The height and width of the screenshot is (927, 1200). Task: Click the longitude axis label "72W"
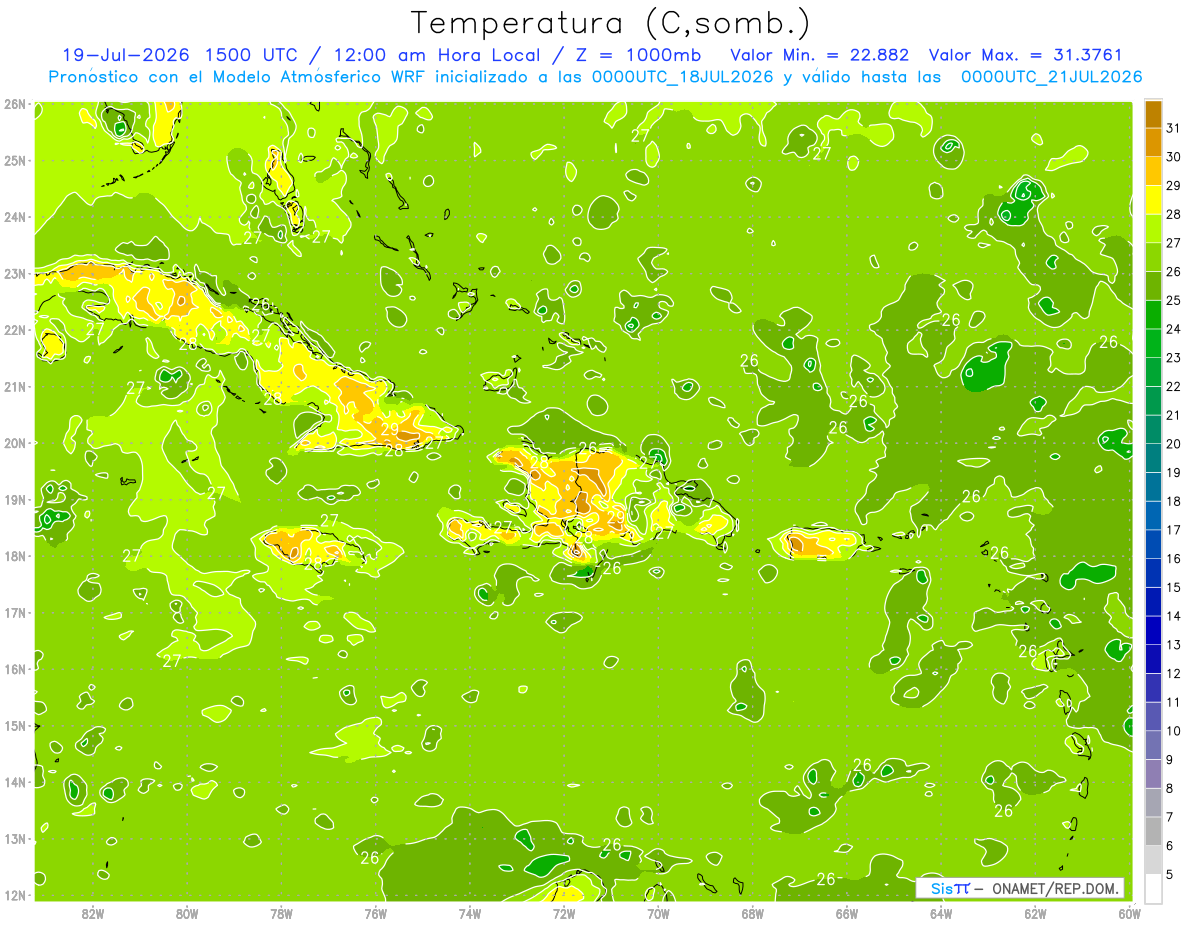(563, 913)
